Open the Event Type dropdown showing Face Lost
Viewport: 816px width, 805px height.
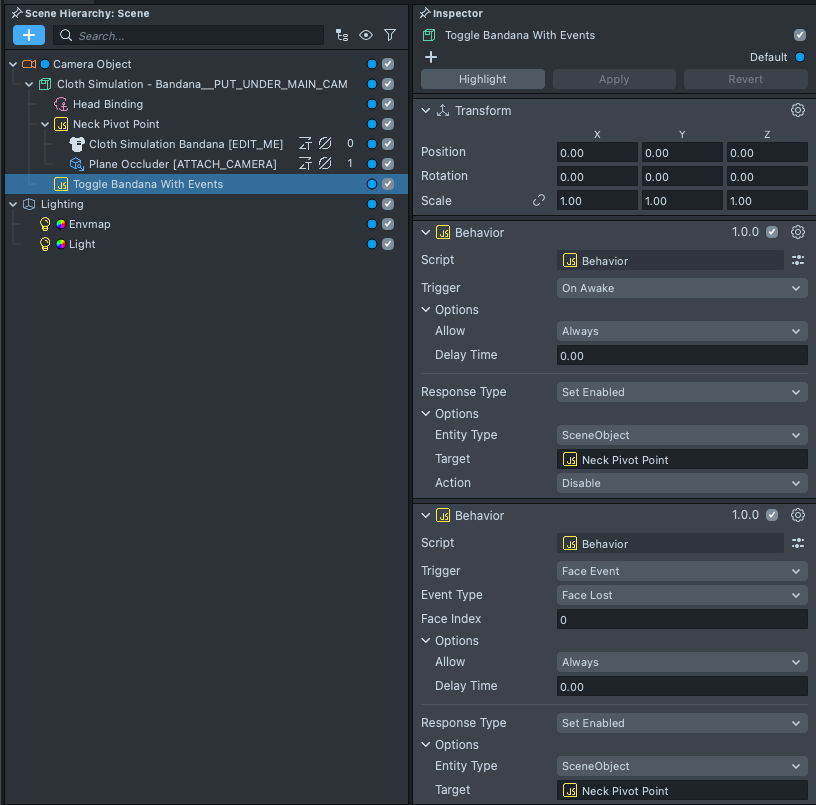[682, 595]
